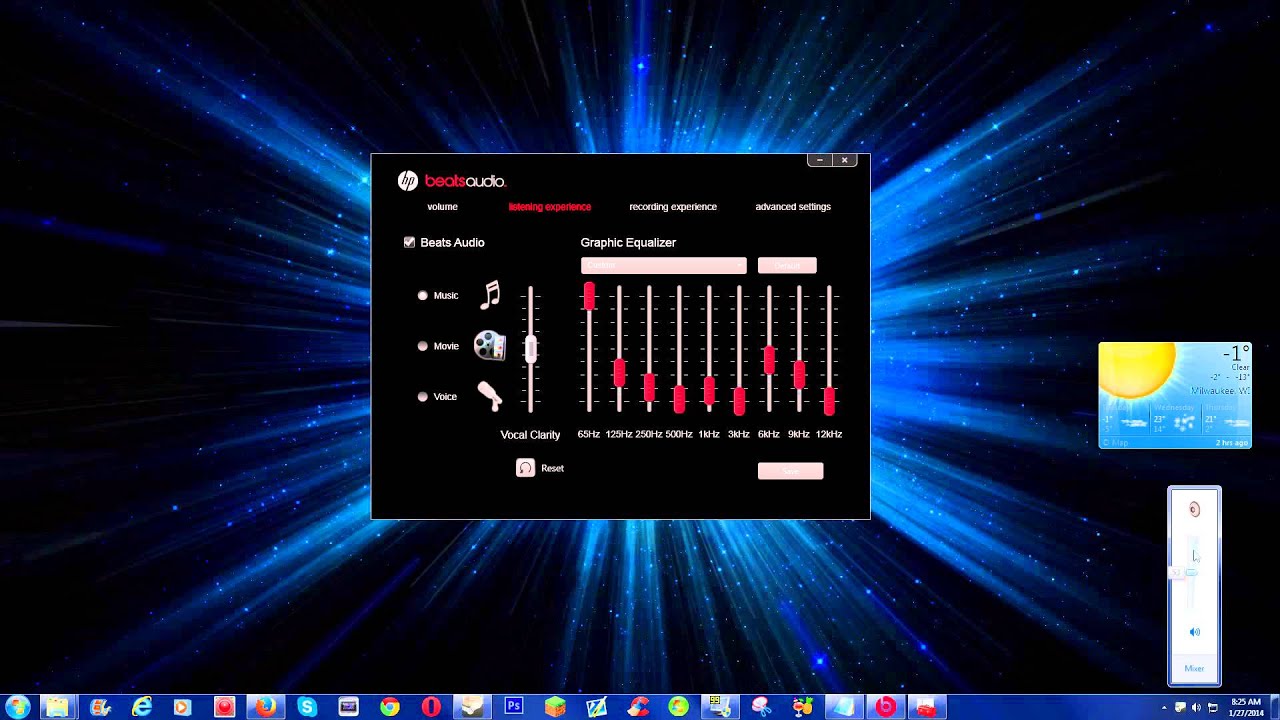Select the Music radio button
This screenshot has width=1280, height=720.
pyautogui.click(x=422, y=295)
